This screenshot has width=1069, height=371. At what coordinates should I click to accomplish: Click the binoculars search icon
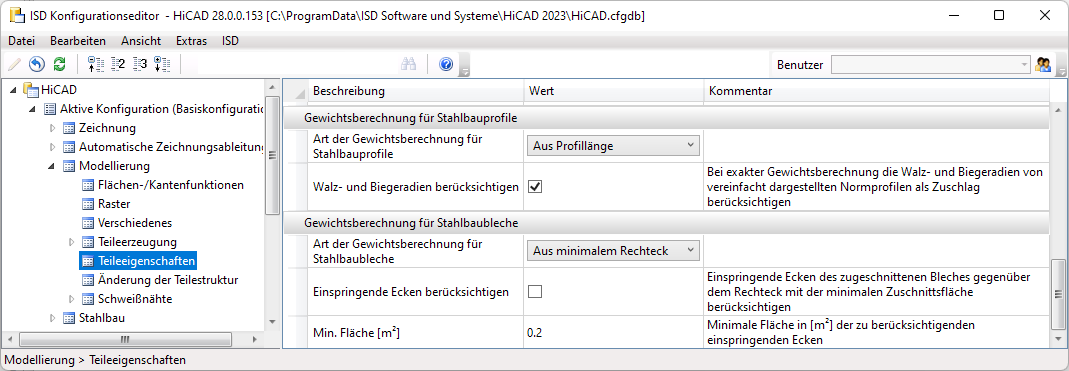coord(408,65)
